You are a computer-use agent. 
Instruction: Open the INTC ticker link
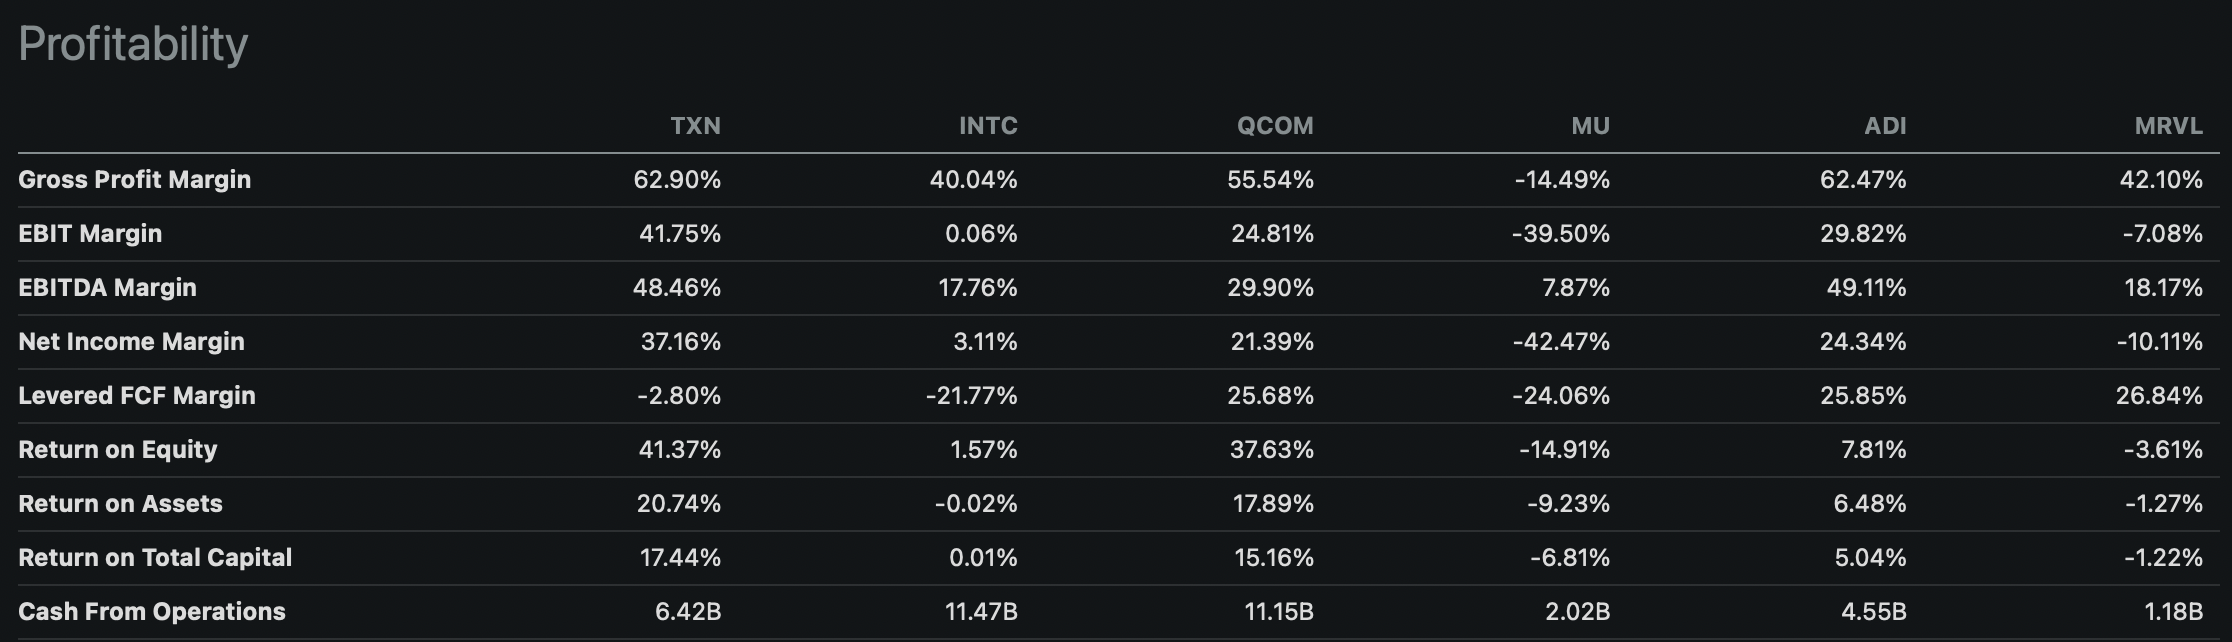point(988,126)
